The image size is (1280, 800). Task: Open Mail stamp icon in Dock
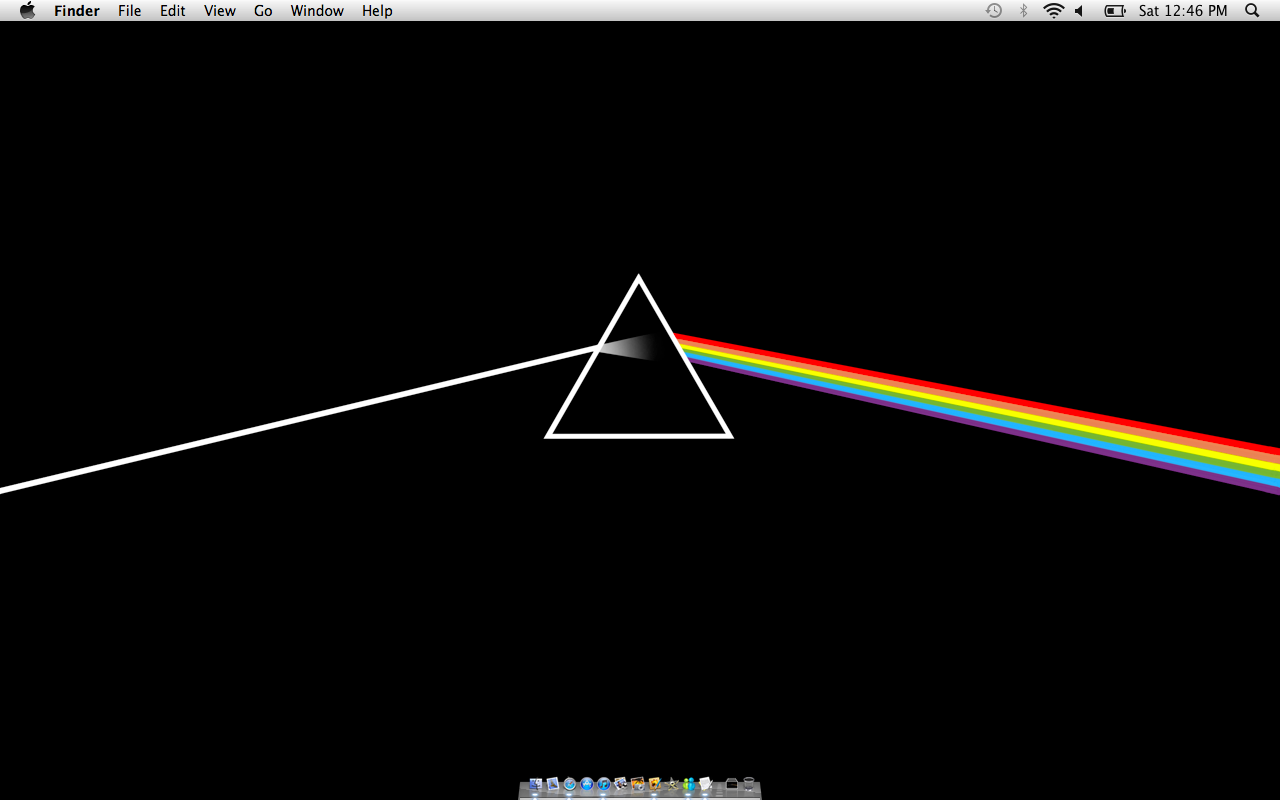552,784
